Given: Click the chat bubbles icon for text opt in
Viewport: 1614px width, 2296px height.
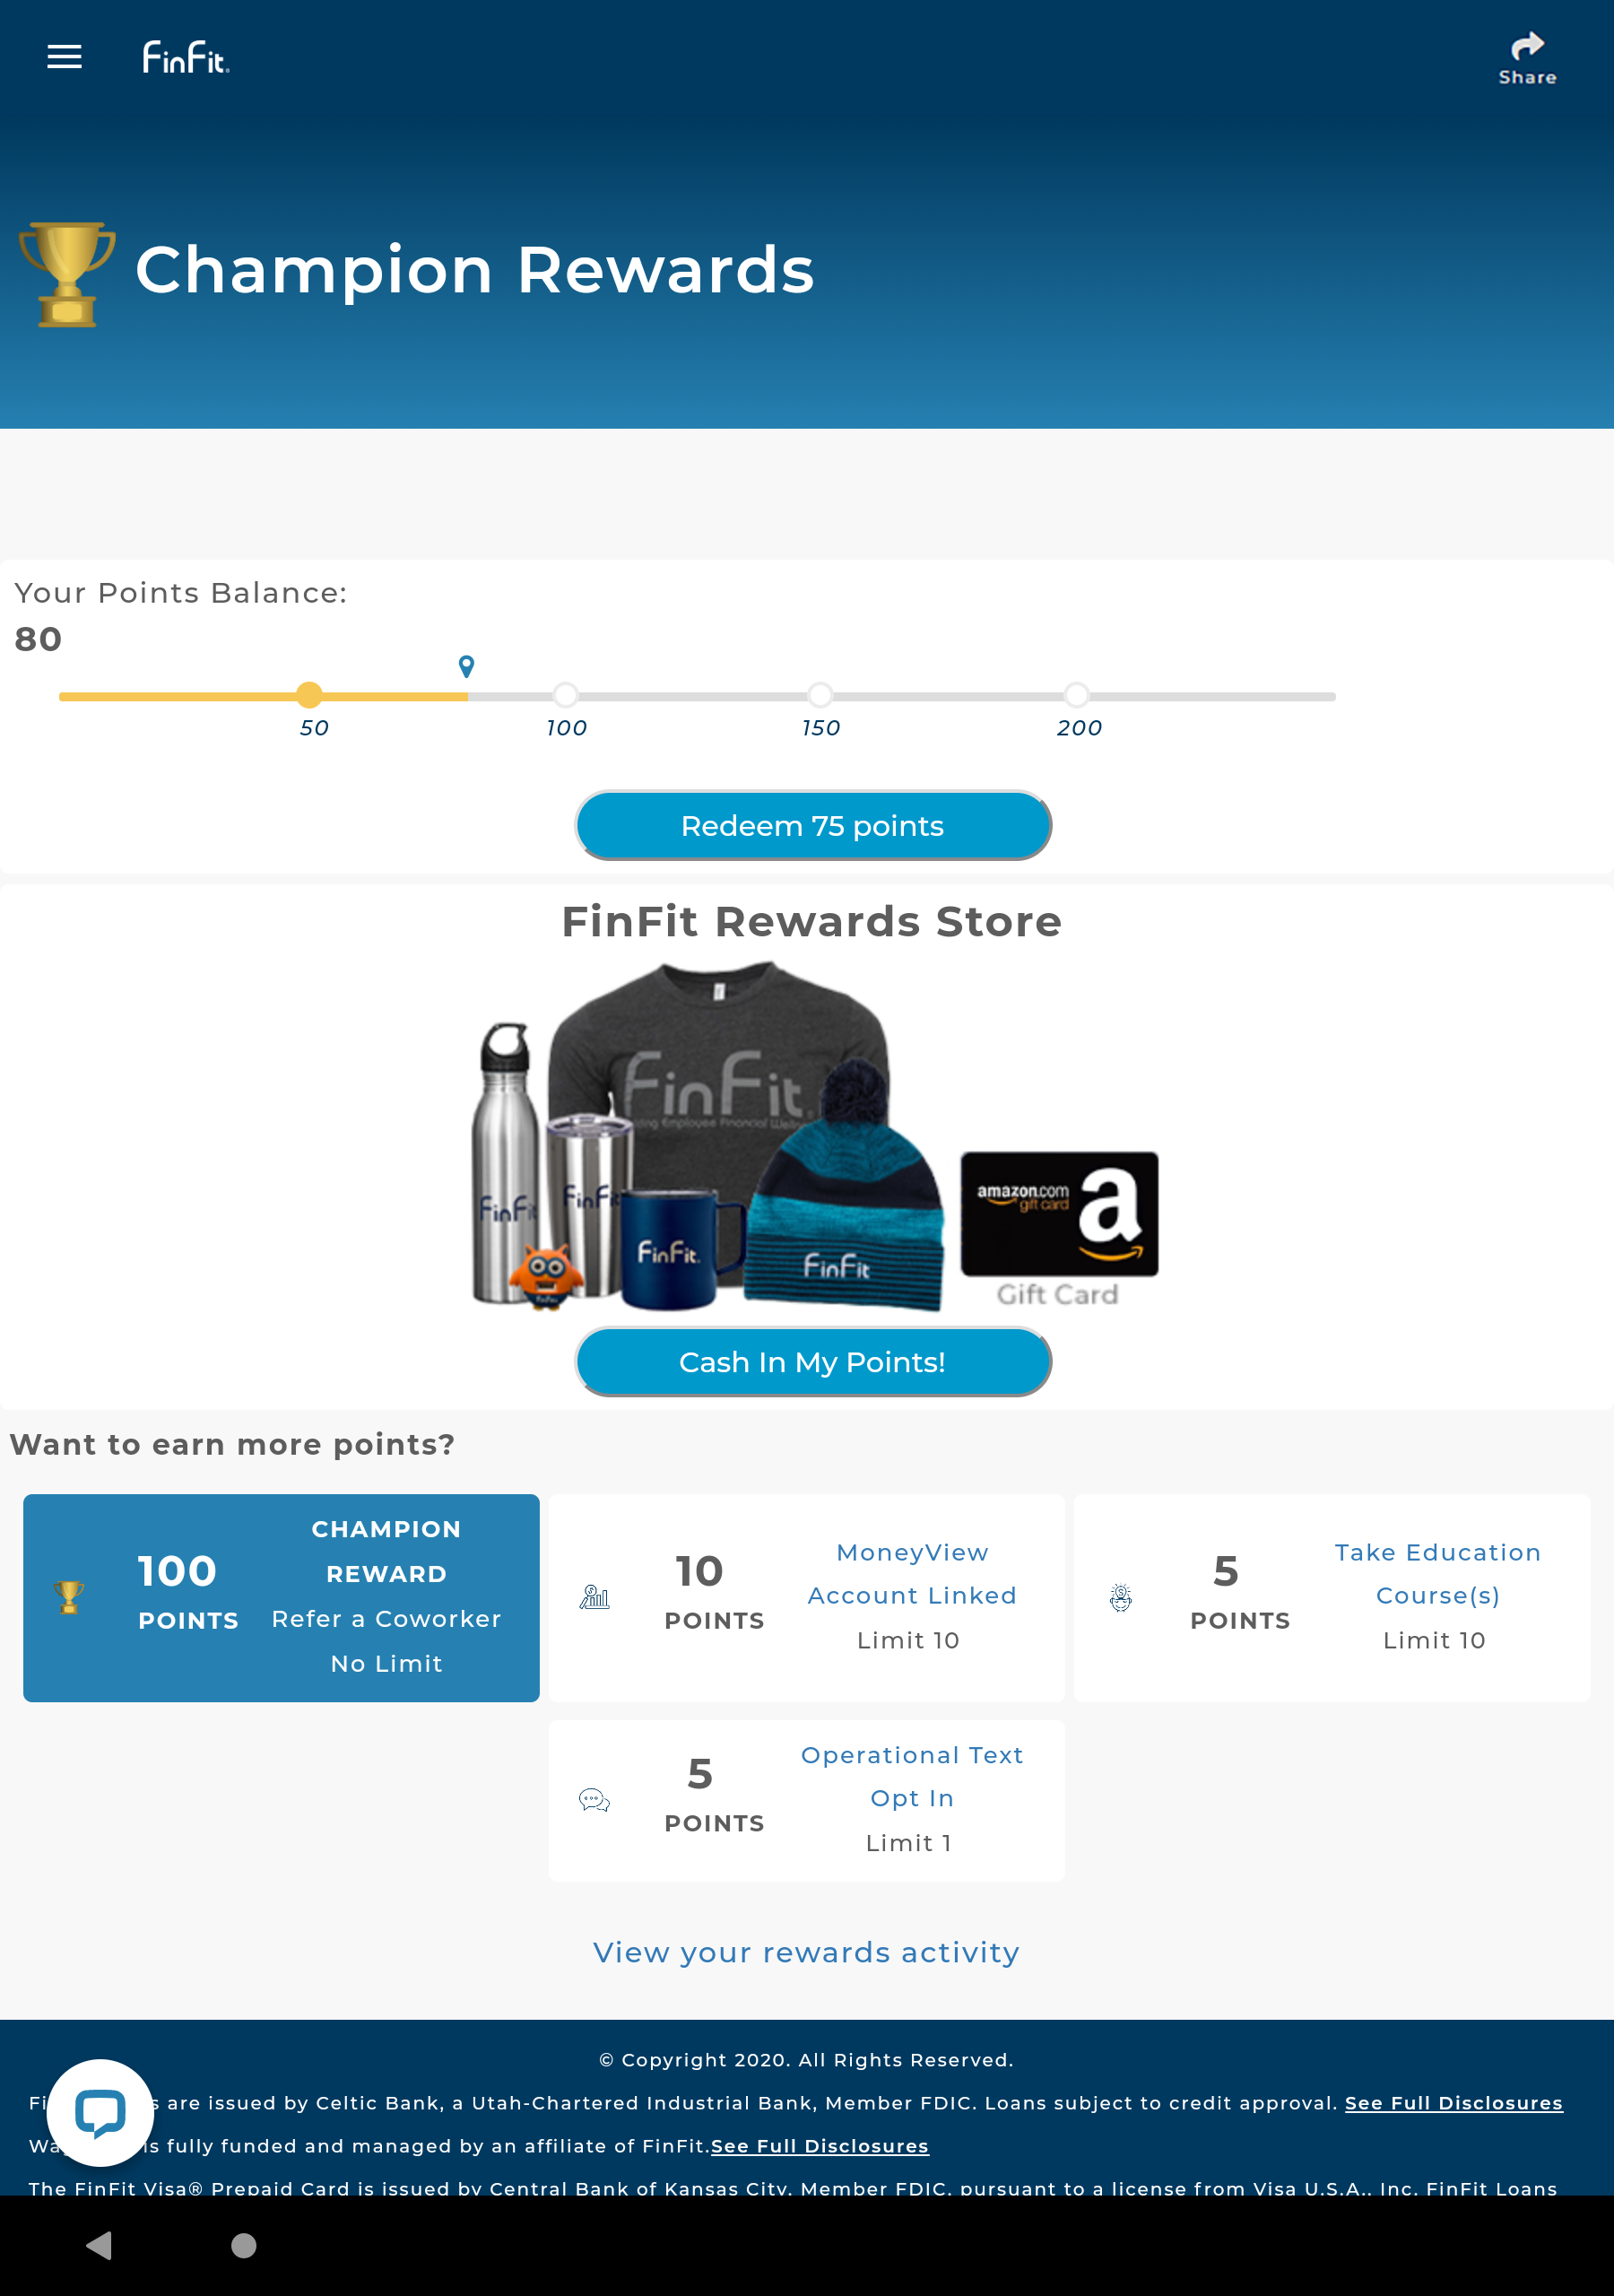Looking at the screenshot, I should [594, 1800].
